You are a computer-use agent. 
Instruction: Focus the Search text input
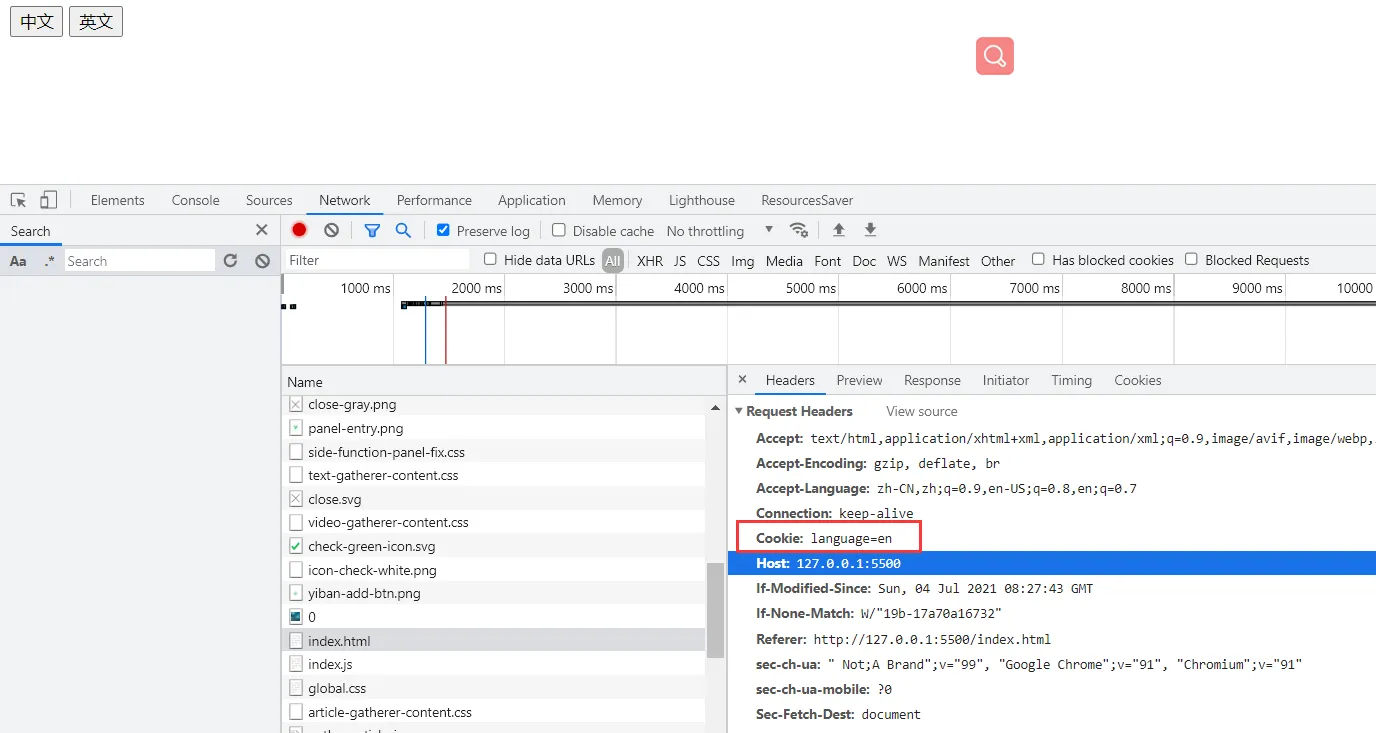tap(140, 261)
